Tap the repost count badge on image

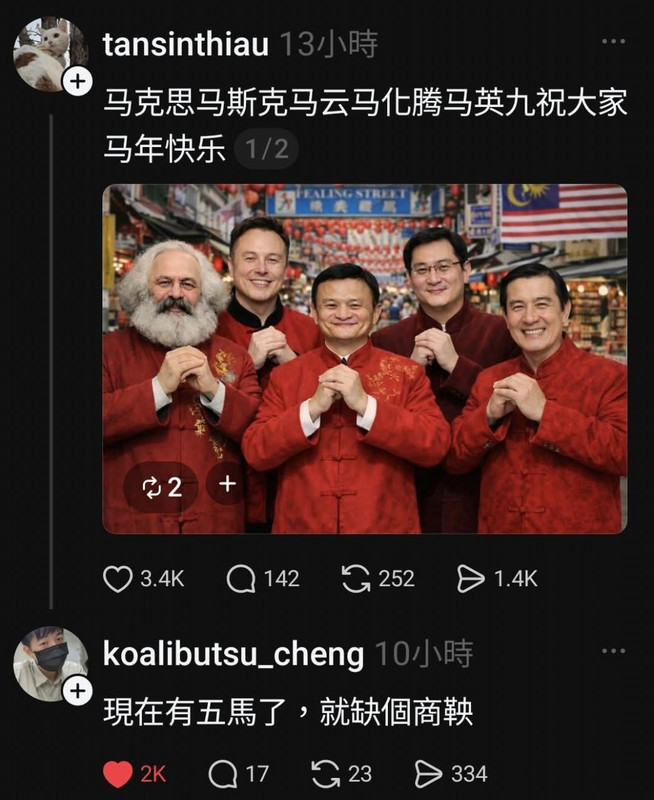click(161, 487)
